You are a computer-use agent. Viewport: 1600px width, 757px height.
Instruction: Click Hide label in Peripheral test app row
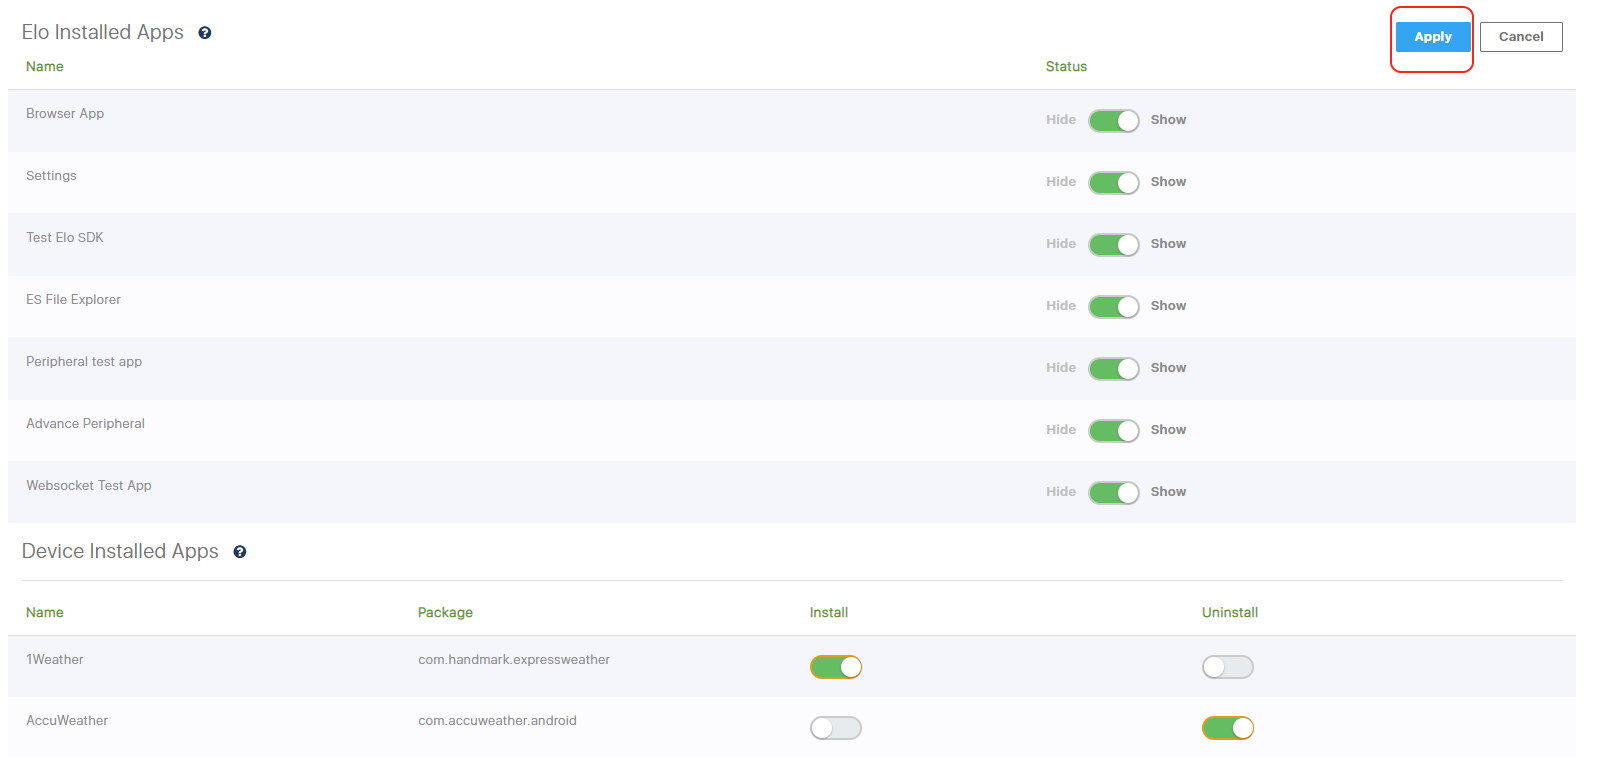tap(1061, 368)
